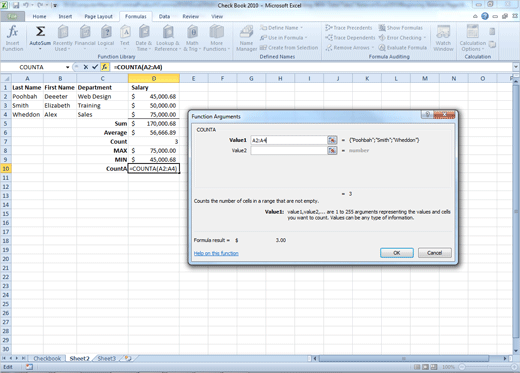Open the Name Manager icon
The height and width of the screenshot is (373, 520).
pyautogui.click(x=246, y=32)
